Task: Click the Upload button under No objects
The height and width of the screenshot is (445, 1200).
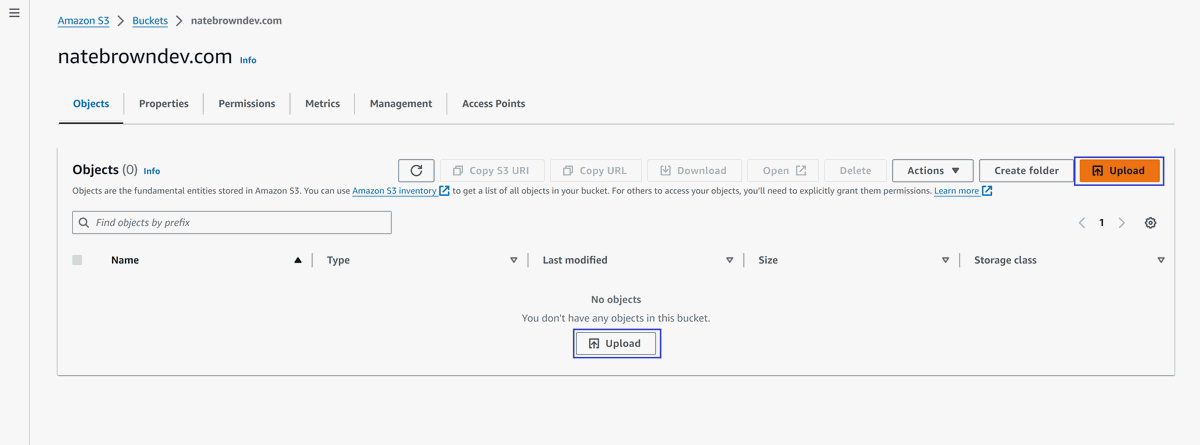Action: [616, 343]
